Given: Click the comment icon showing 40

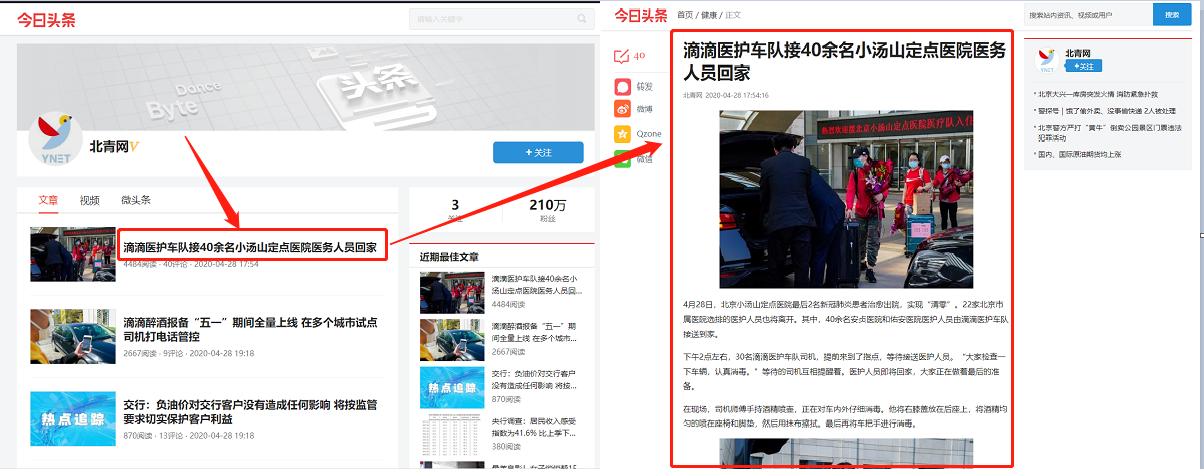Looking at the screenshot, I should point(623,57).
